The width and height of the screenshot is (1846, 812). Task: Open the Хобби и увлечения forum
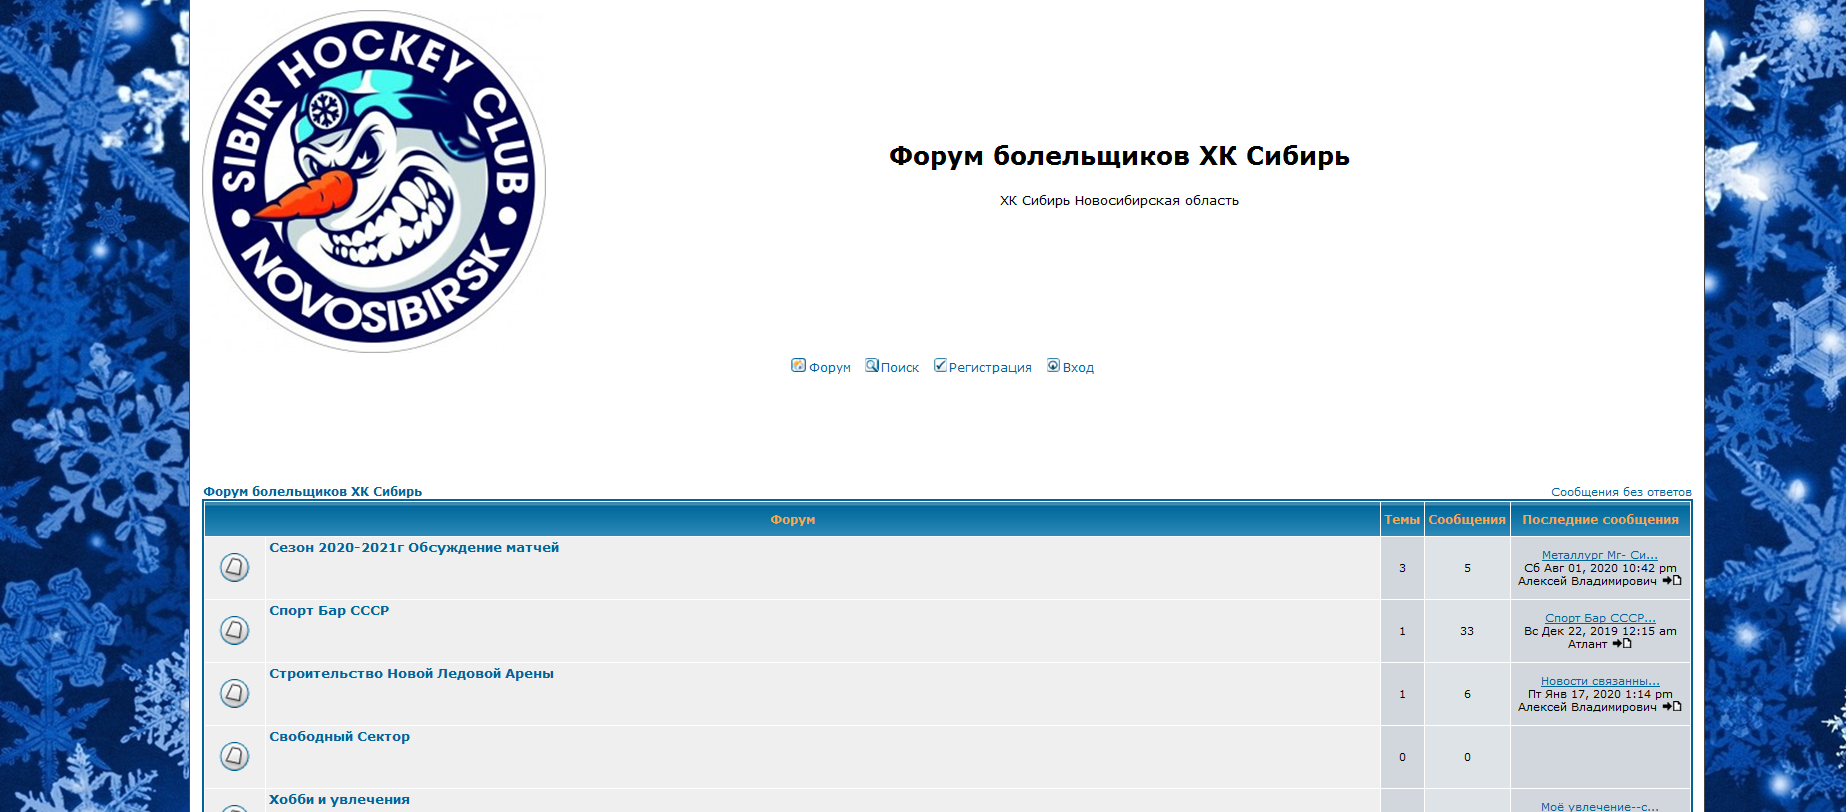pyautogui.click(x=339, y=800)
